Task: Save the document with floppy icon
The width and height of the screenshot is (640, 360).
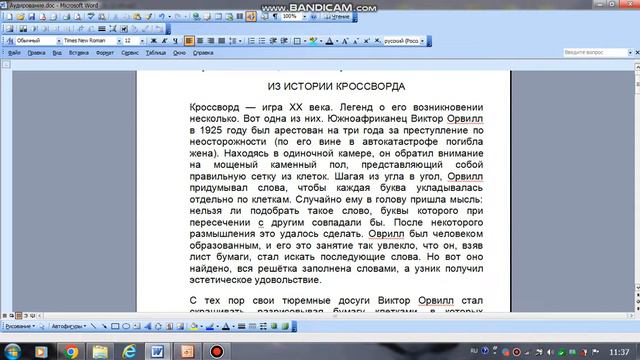Action: pyautogui.click(x=31, y=17)
